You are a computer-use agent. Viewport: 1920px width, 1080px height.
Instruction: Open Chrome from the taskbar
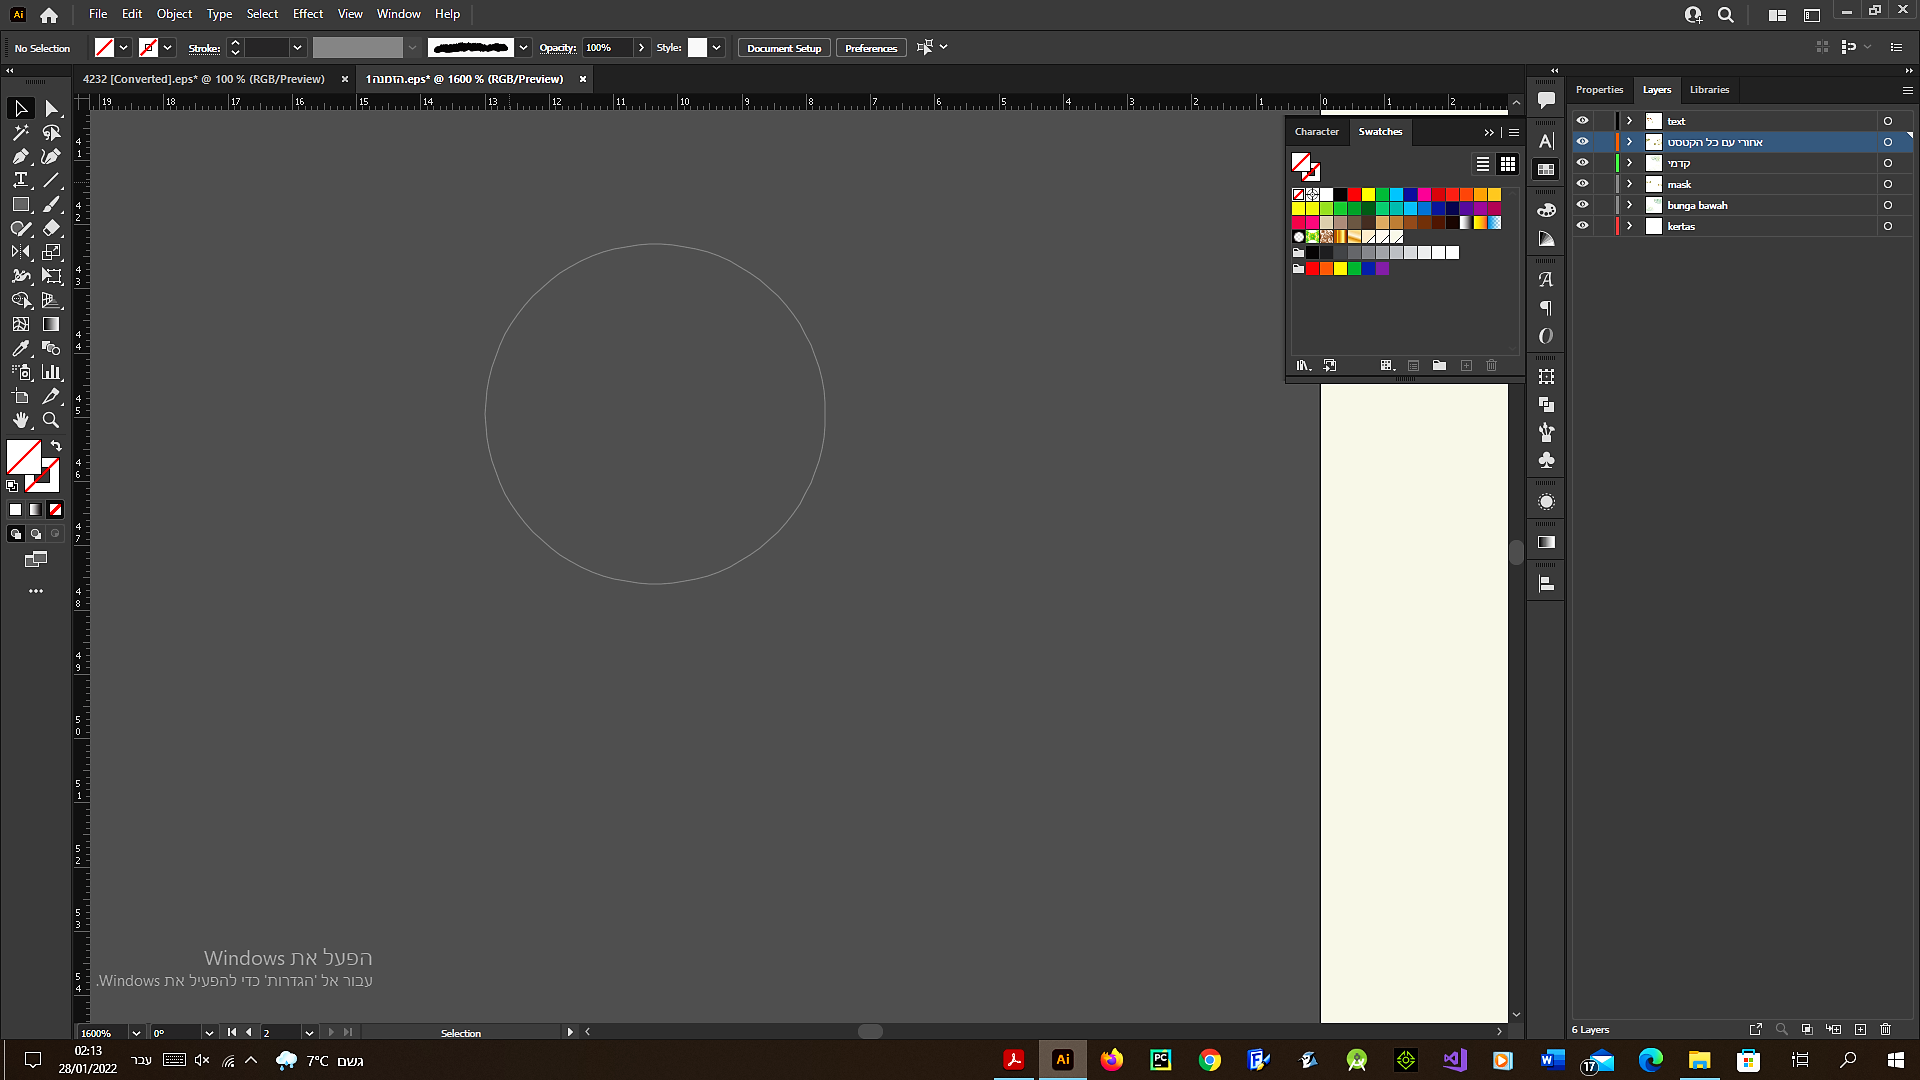click(x=1209, y=1060)
